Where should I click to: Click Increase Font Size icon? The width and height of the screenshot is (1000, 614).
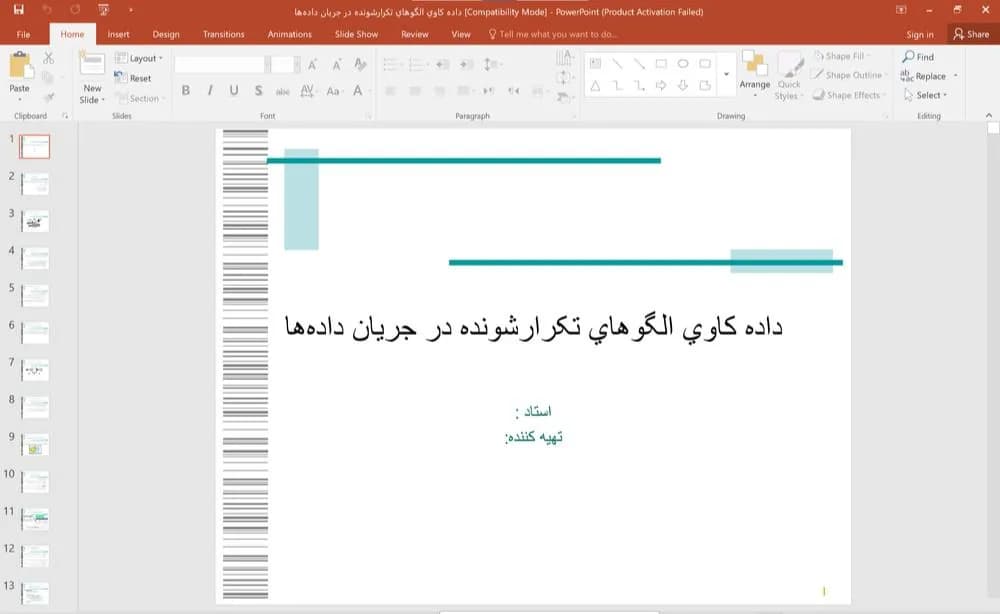[x=312, y=64]
